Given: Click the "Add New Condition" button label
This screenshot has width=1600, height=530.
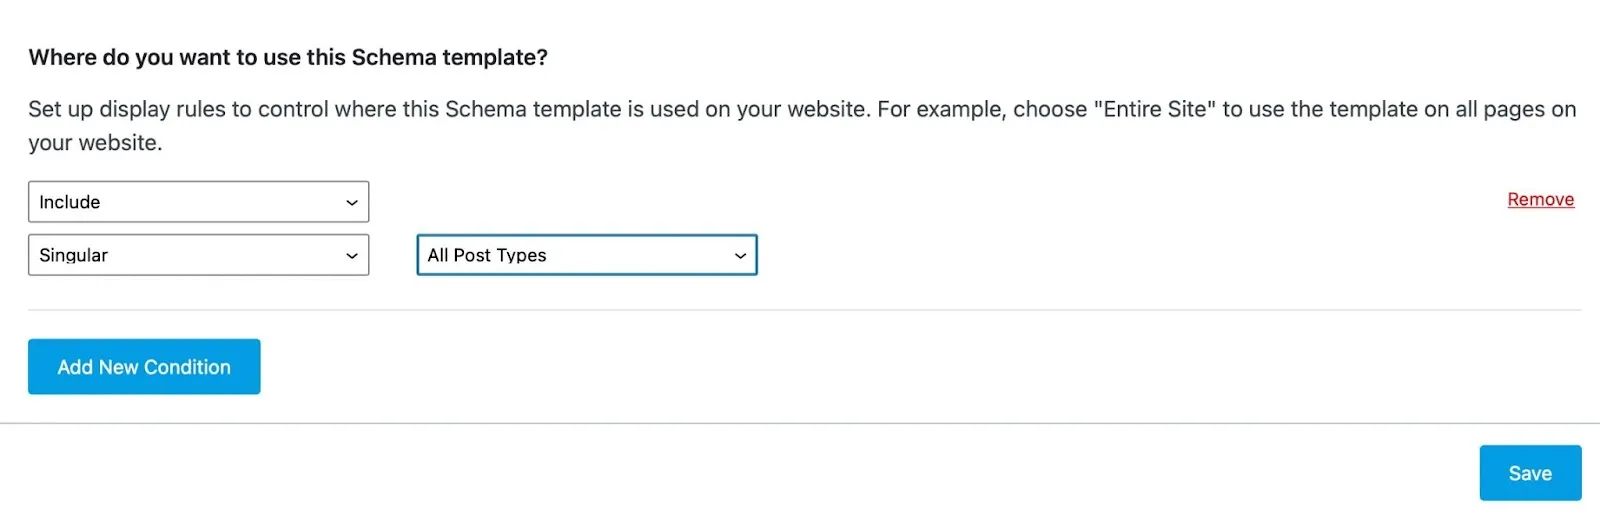Looking at the screenshot, I should tap(144, 367).
